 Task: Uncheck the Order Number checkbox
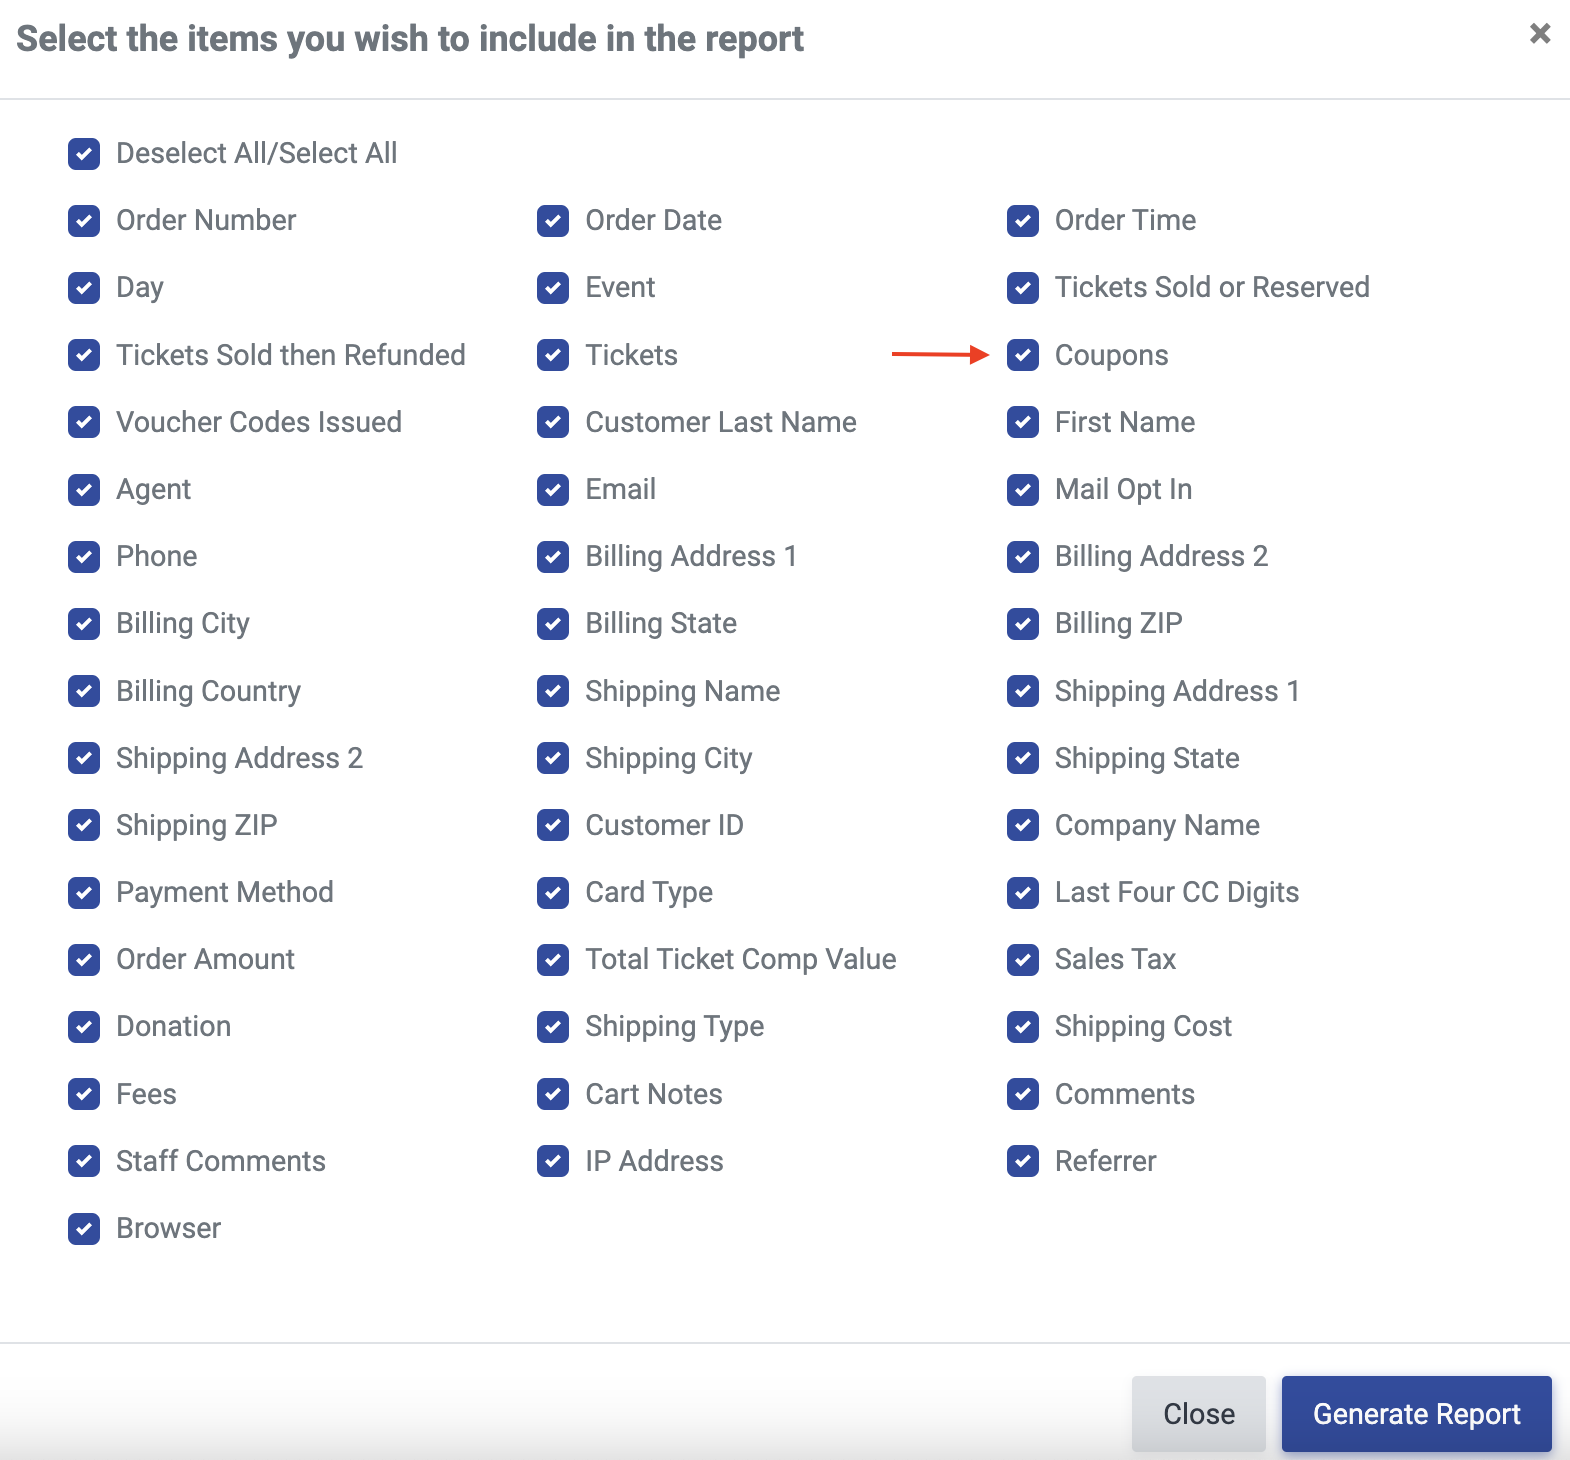(x=84, y=221)
